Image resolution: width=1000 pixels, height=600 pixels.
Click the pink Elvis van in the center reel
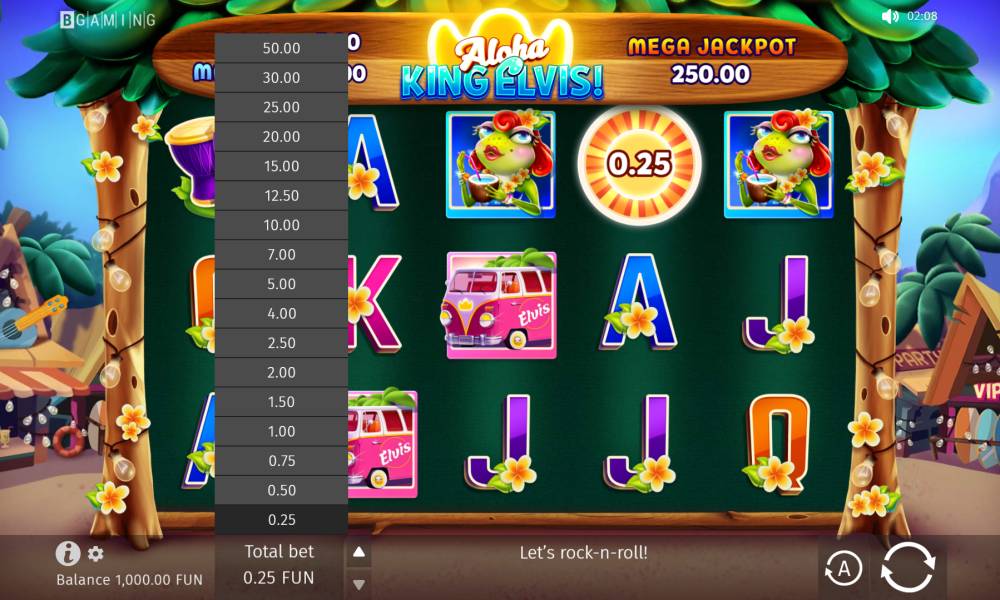tap(501, 305)
